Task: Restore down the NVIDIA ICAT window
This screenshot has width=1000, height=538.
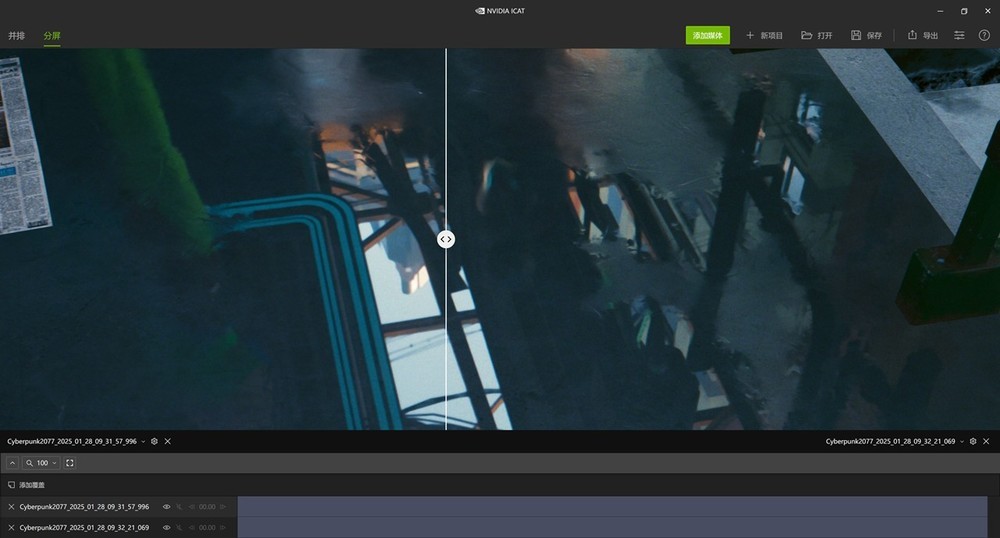Action: point(964,11)
